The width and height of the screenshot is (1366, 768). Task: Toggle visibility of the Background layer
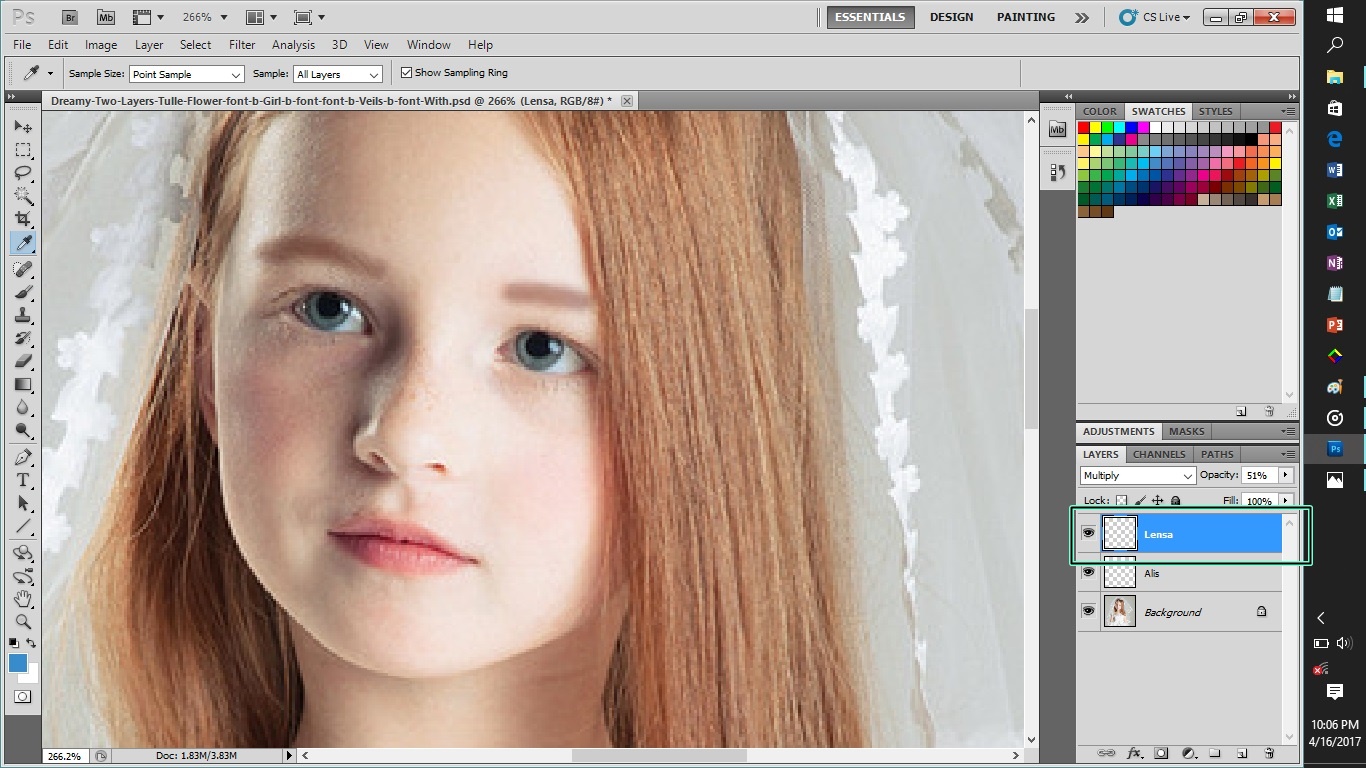(x=1088, y=612)
